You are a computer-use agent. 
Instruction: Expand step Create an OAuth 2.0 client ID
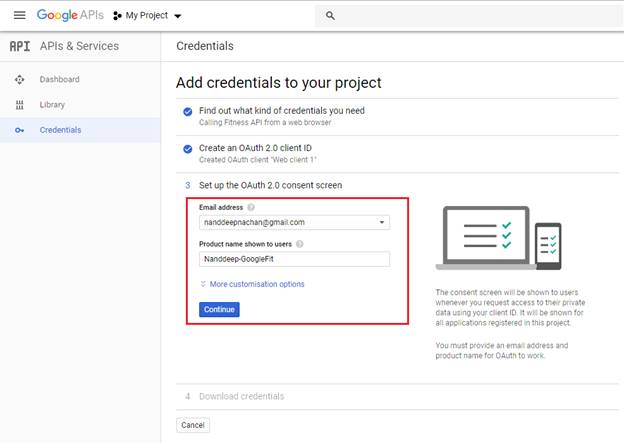tap(255, 148)
